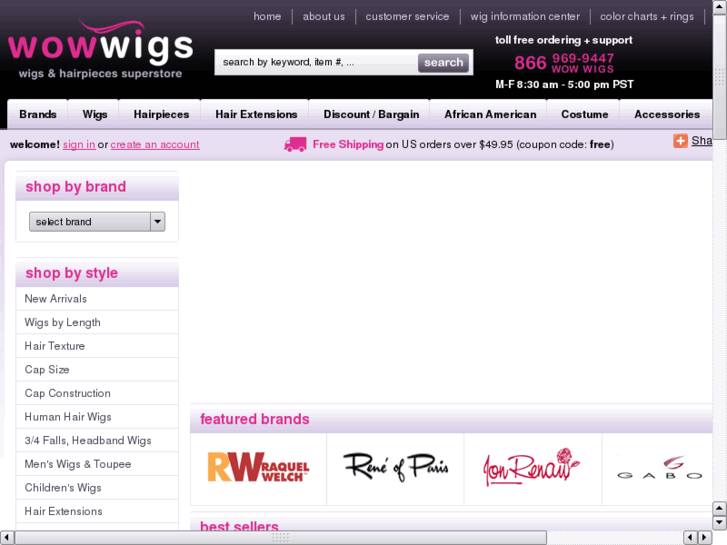727x545 pixels.
Task: Click the free shipping truck icon
Action: point(295,144)
